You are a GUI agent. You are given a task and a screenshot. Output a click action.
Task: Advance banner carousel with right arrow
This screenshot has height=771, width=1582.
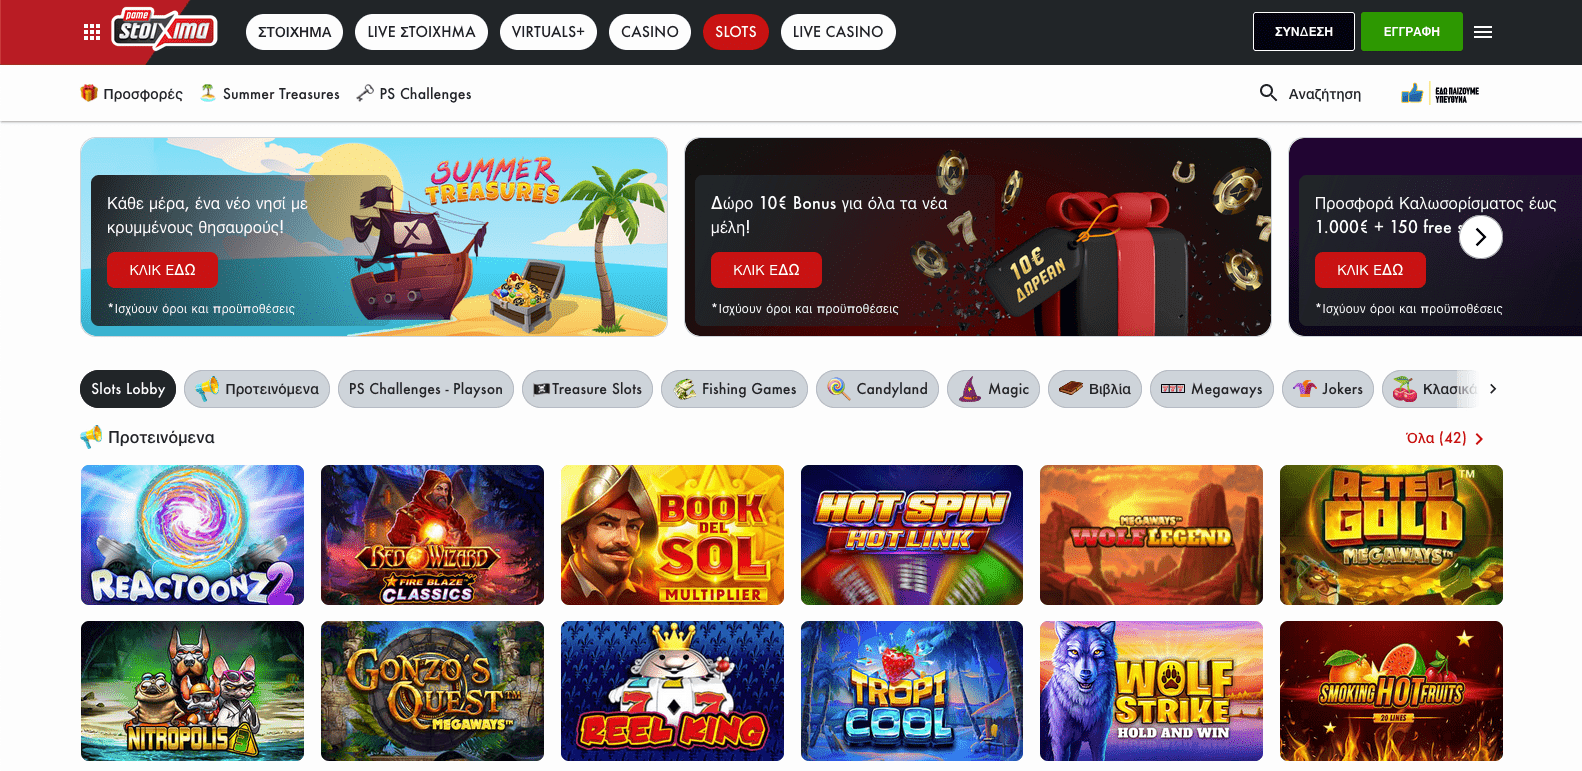[1480, 237]
